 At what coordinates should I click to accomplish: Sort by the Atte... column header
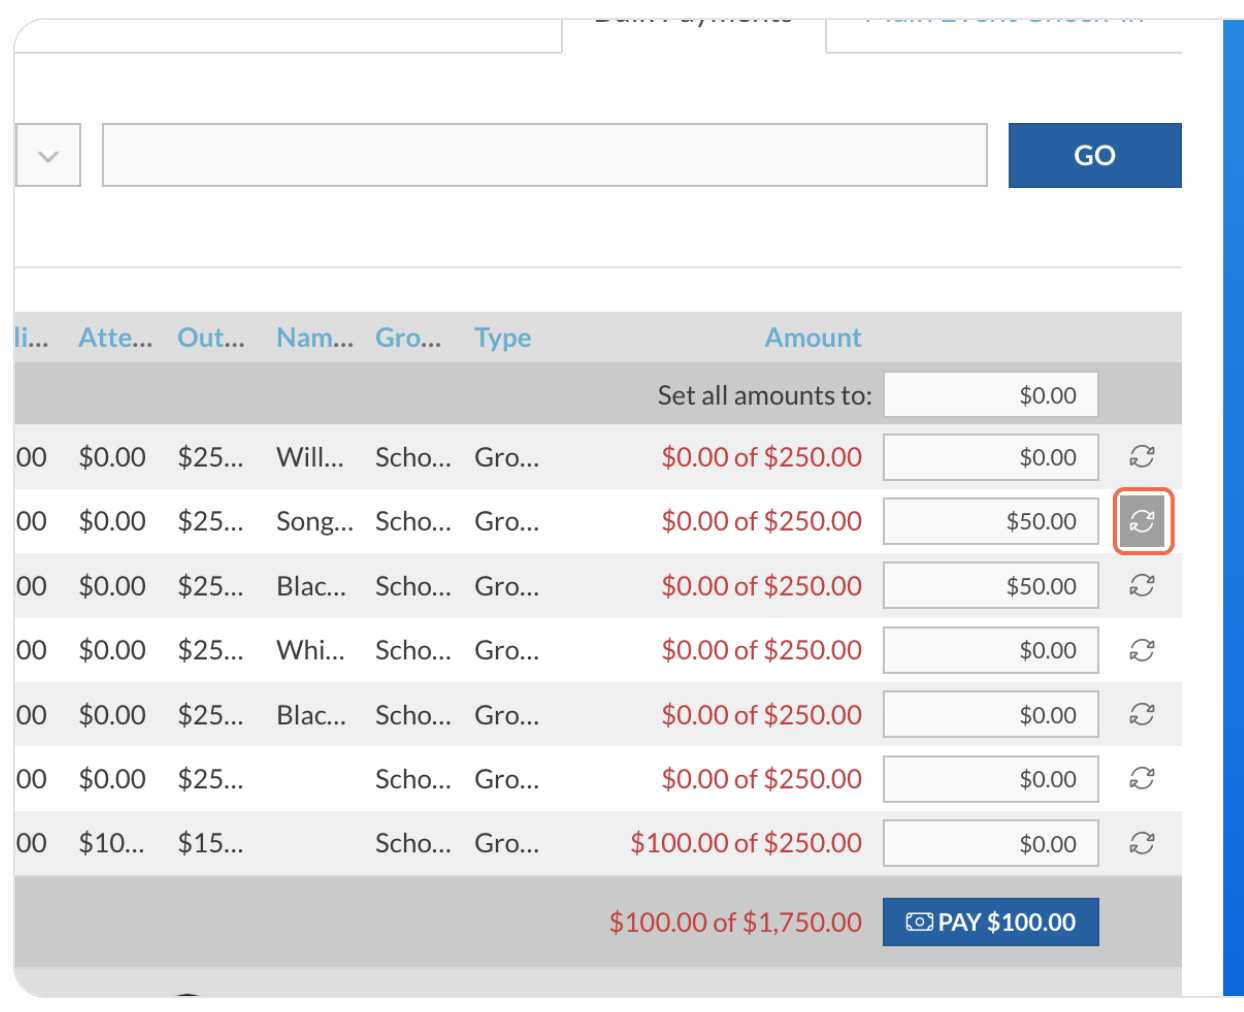[116, 338]
